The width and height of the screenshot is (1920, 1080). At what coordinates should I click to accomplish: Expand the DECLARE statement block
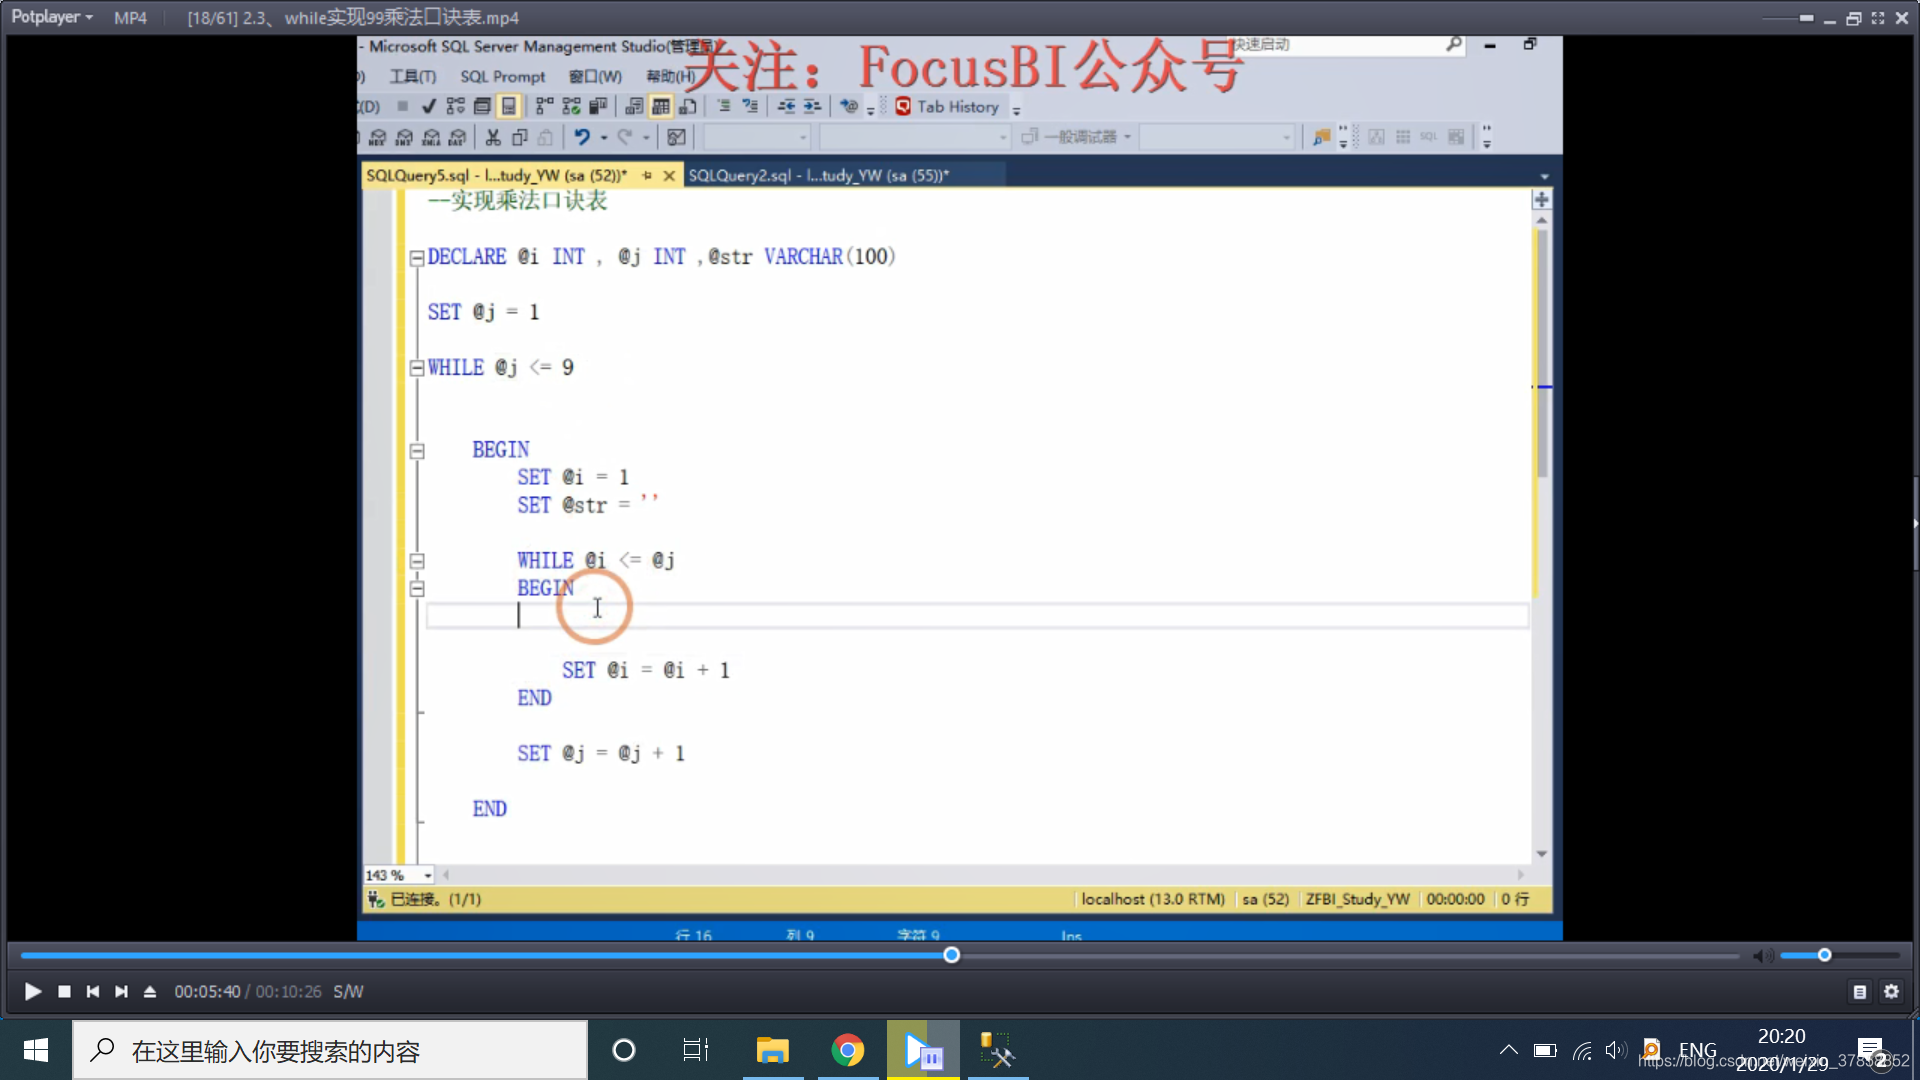415,256
